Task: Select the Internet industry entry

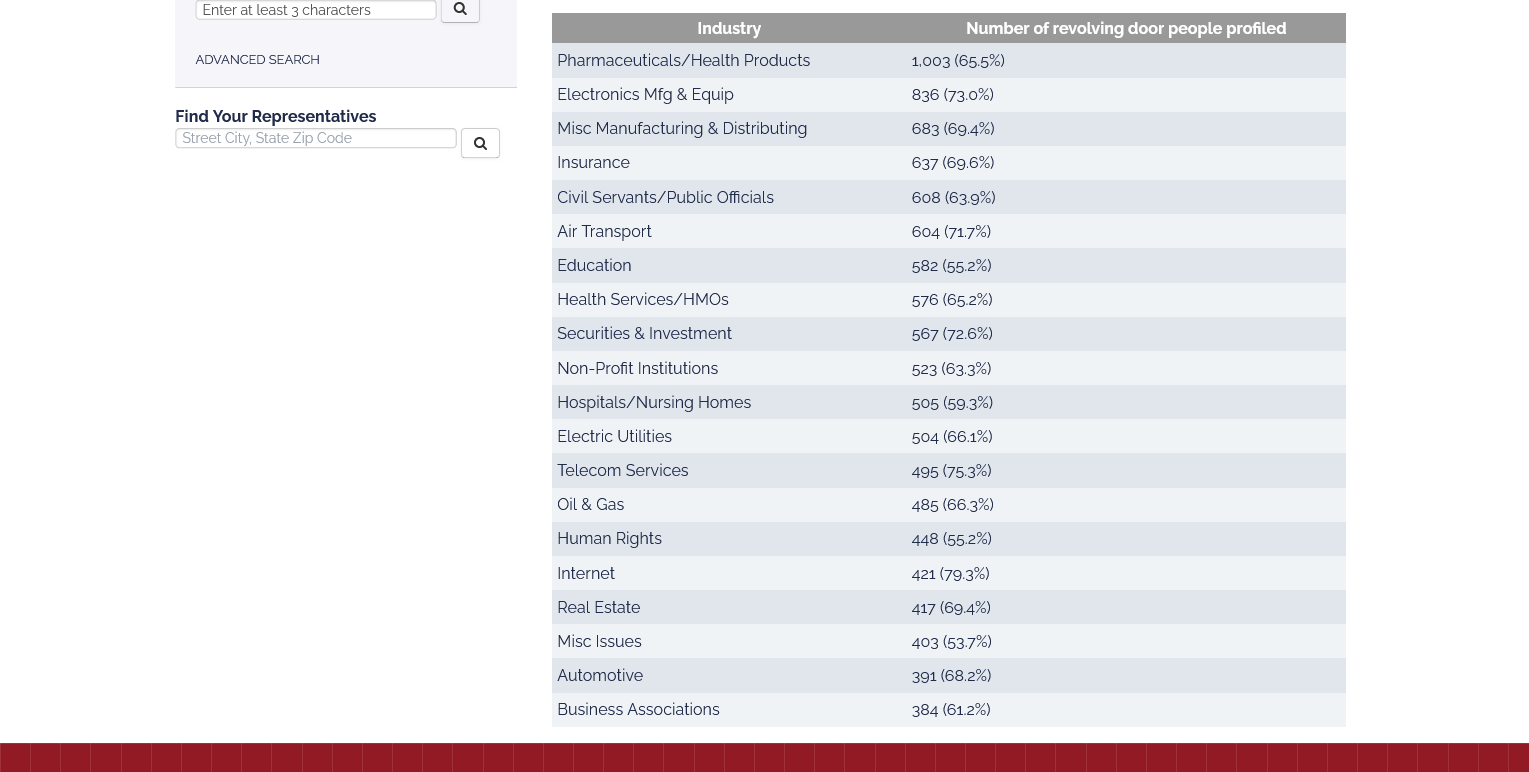Action: click(x=586, y=574)
